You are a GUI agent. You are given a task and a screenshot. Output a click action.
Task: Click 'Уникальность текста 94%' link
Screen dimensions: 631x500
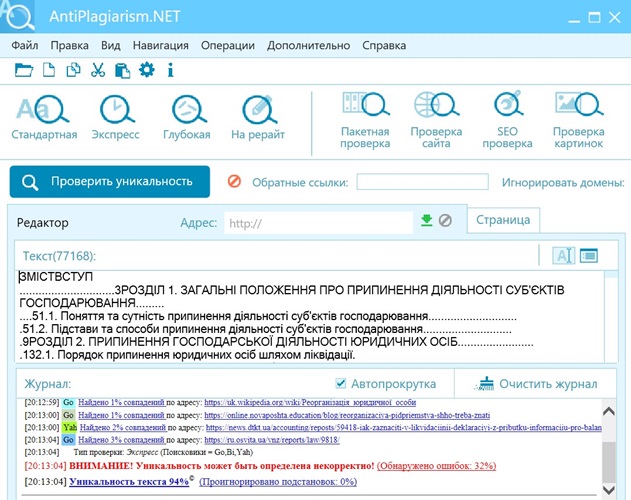[129, 481]
